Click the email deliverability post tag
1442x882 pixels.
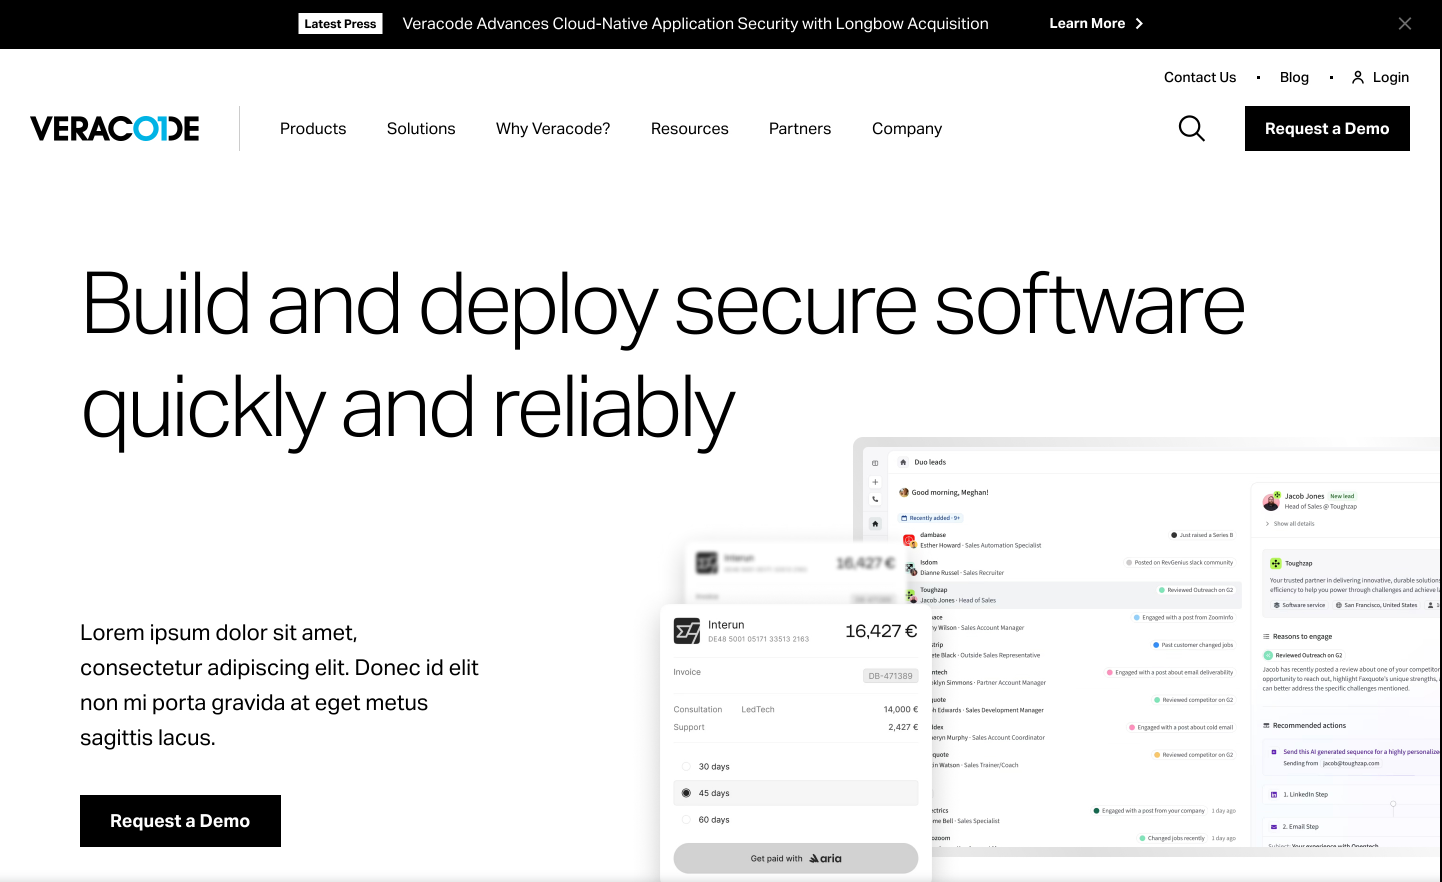tap(1170, 673)
